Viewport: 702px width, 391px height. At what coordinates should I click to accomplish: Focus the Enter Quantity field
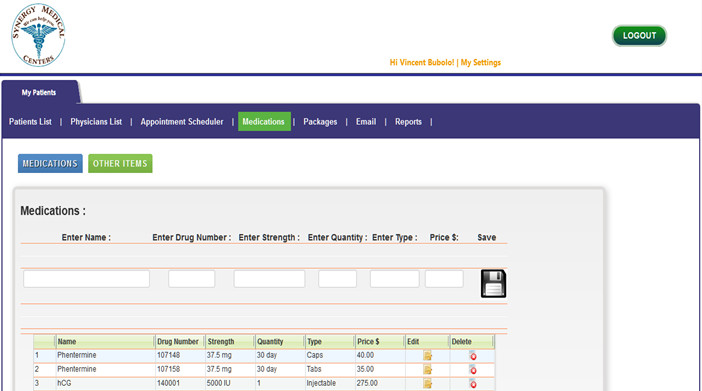[x=338, y=279]
